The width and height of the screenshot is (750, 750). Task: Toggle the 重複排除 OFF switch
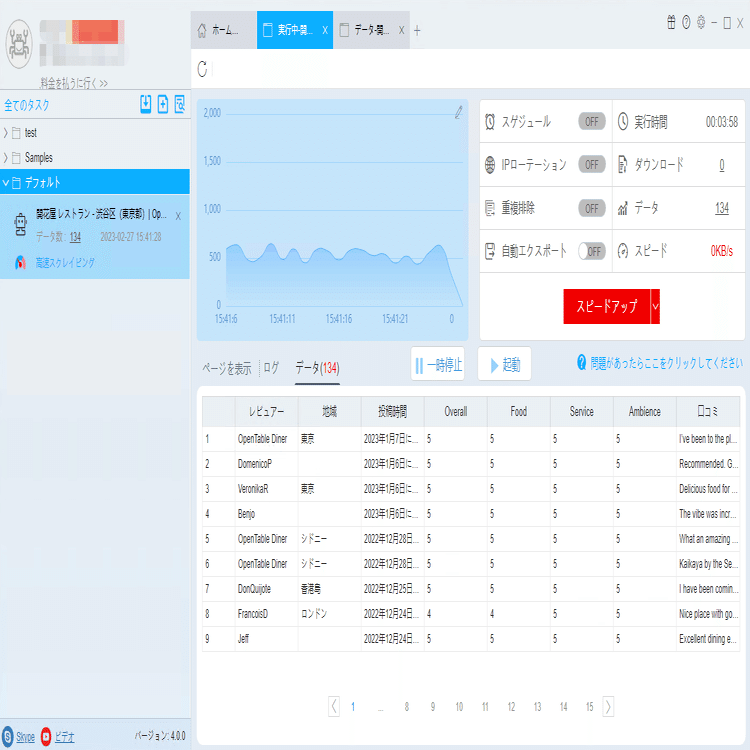point(592,208)
